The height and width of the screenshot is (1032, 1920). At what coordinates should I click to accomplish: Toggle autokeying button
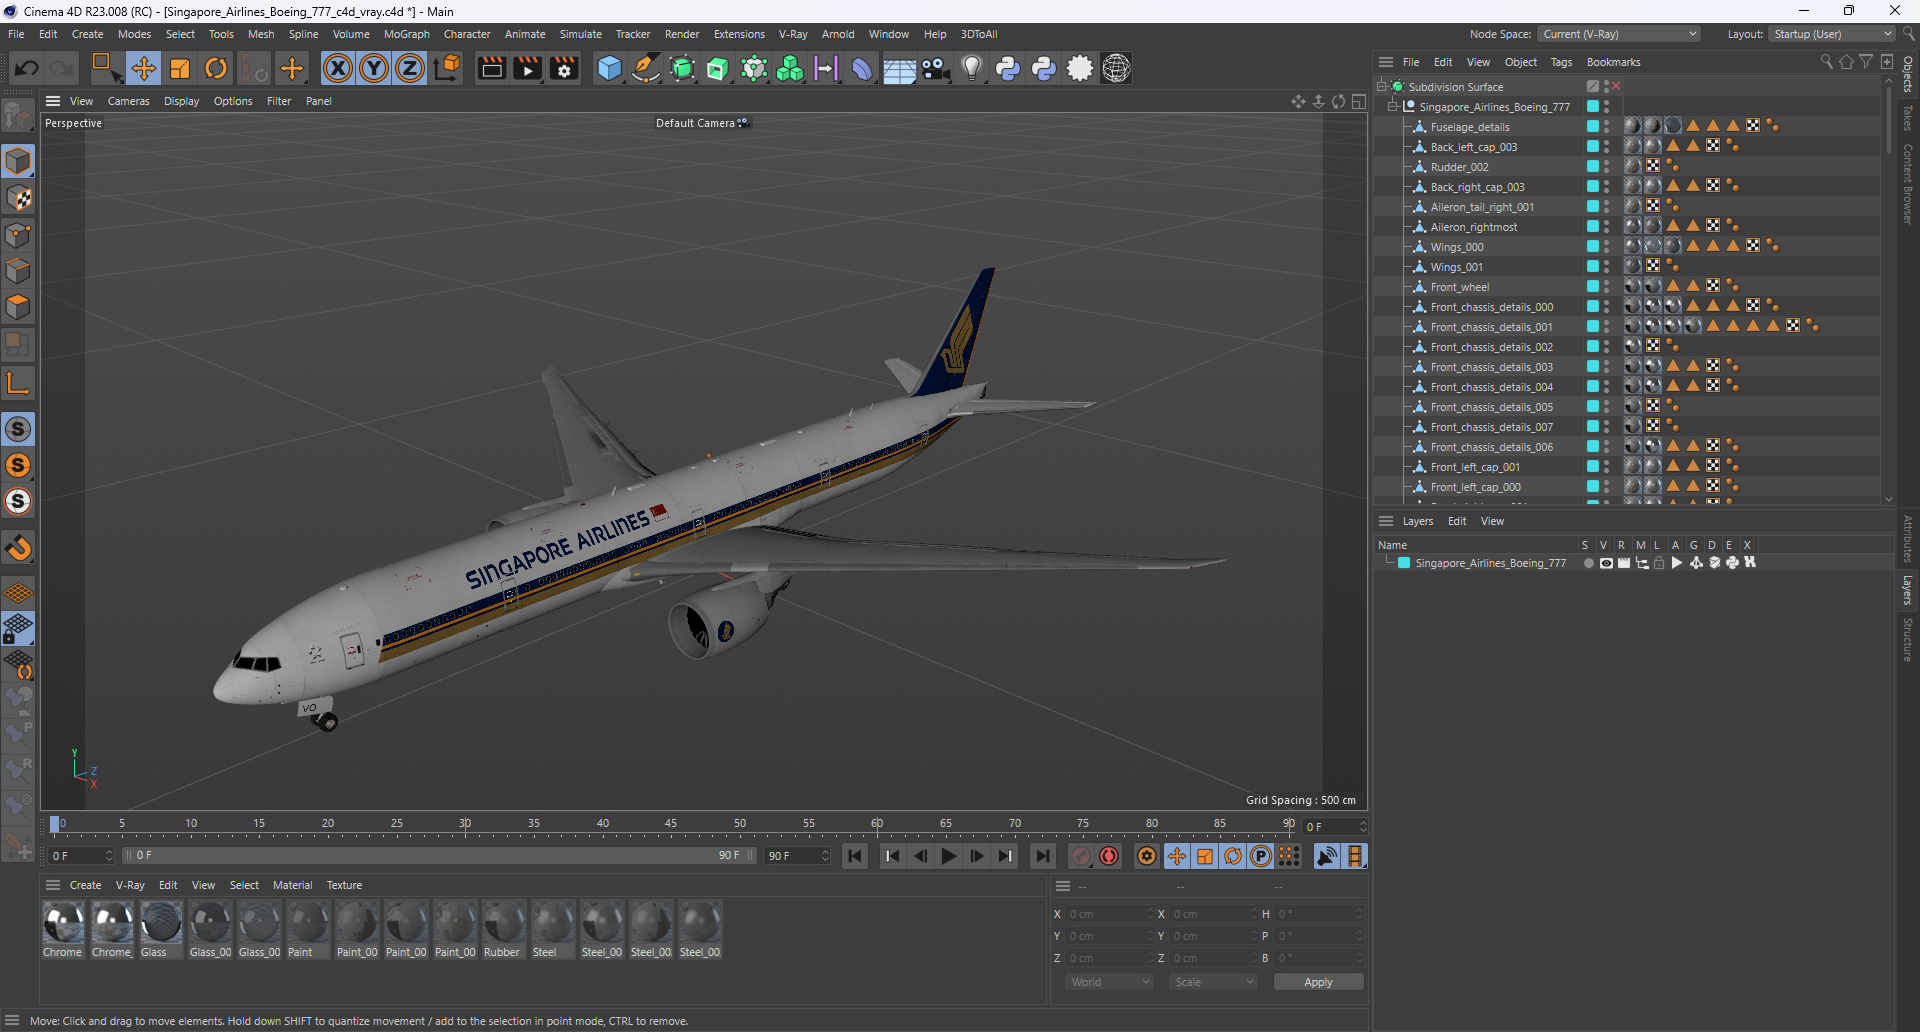tap(1109, 856)
